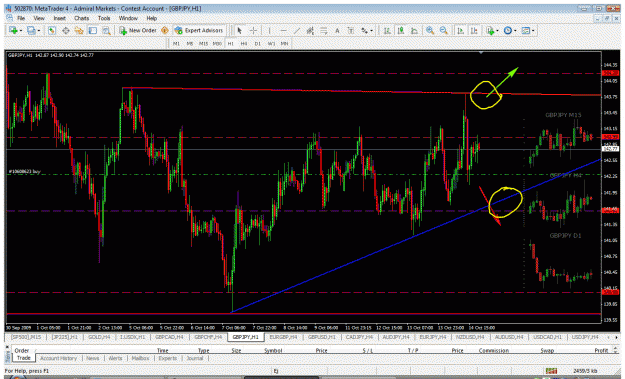
Task: Switch to M5 timeframe
Action: (x=190, y=43)
